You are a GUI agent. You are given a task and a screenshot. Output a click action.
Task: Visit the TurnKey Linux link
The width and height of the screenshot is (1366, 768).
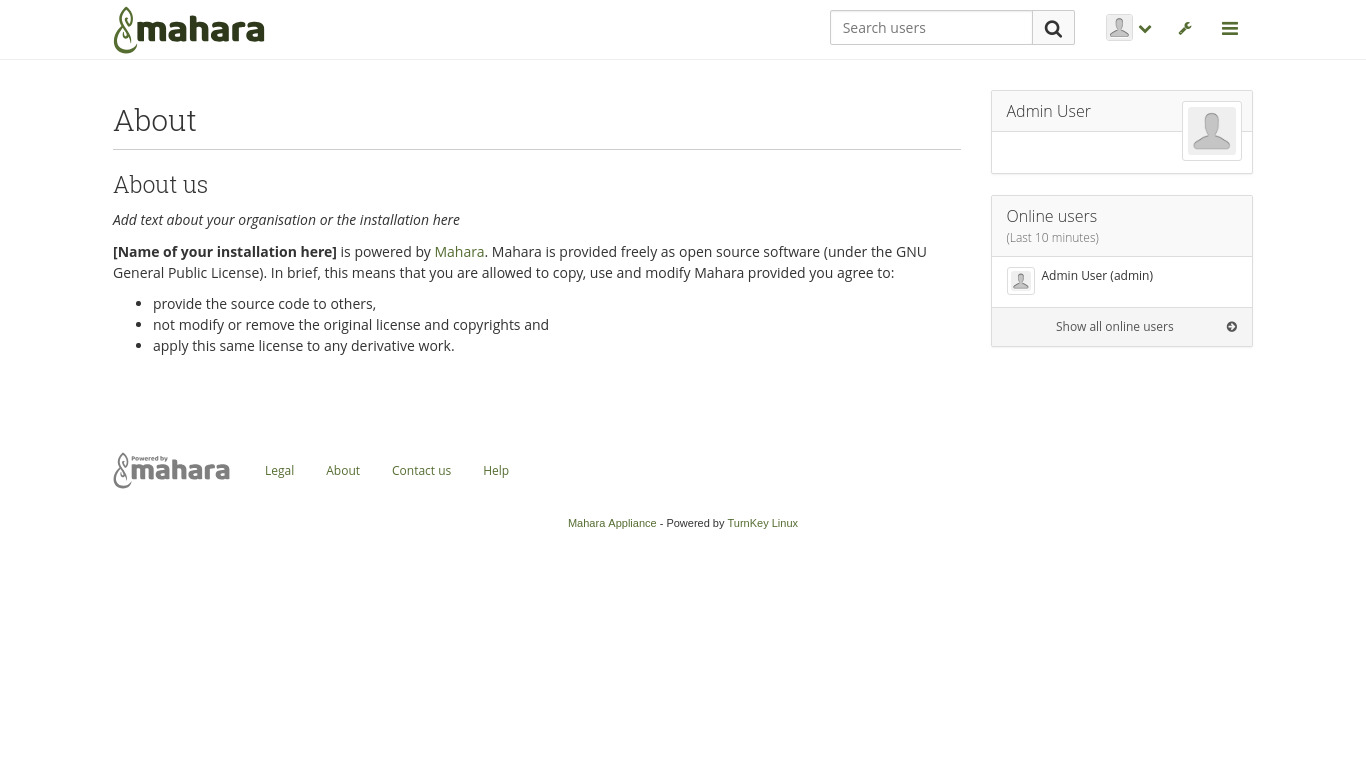(762, 523)
